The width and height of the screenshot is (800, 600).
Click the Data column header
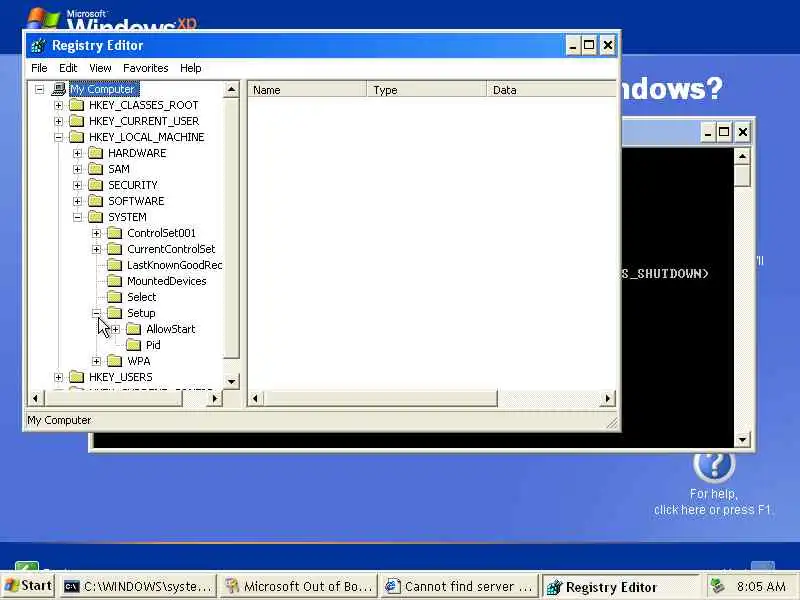(x=552, y=90)
